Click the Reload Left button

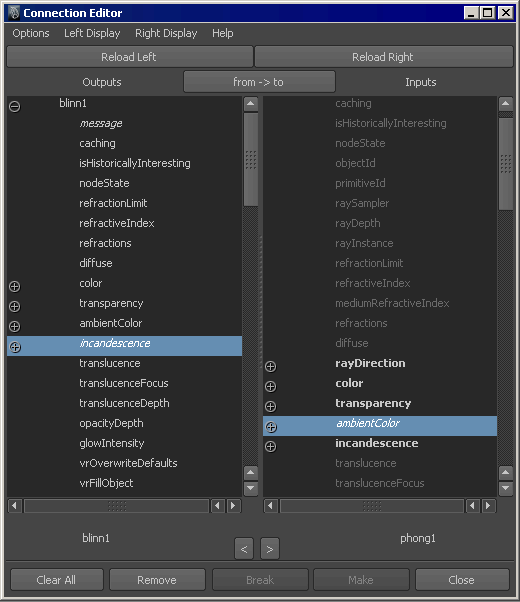click(129, 57)
